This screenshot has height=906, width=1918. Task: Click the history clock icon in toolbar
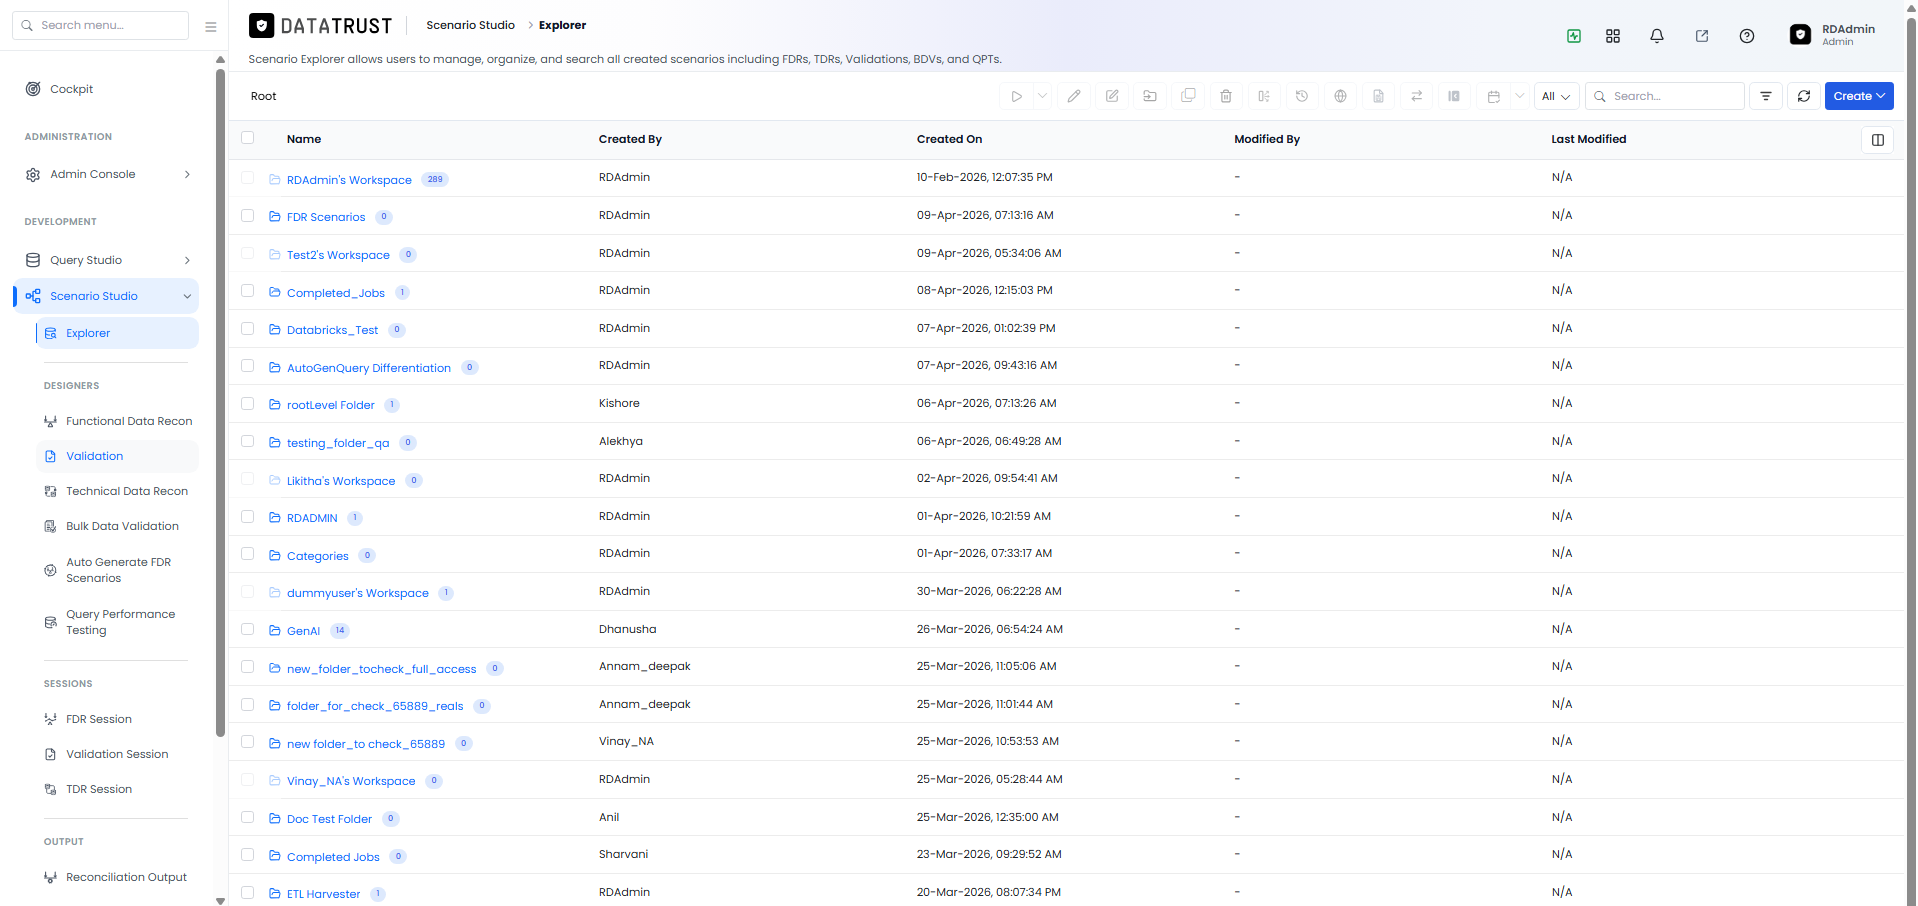click(x=1302, y=96)
